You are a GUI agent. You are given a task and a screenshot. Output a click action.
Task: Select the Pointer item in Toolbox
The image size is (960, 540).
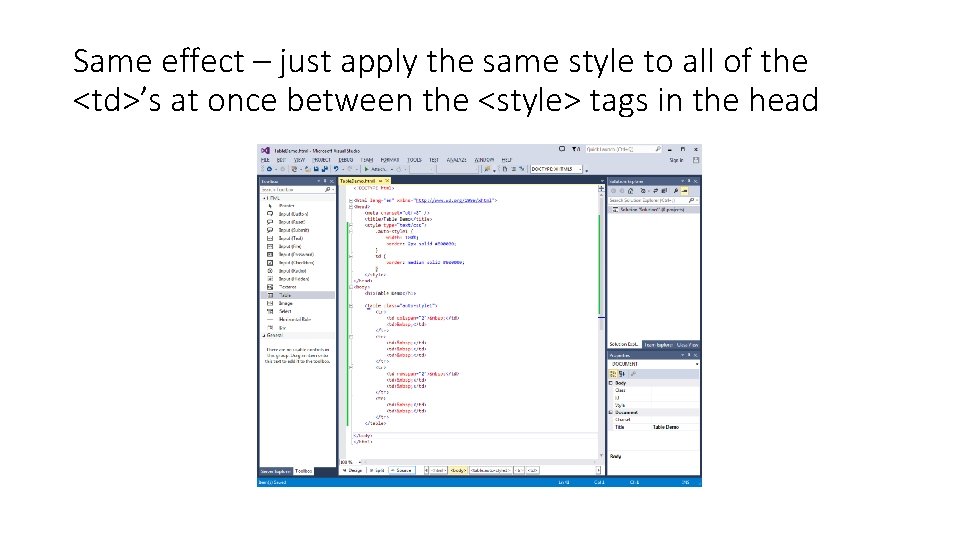287,206
